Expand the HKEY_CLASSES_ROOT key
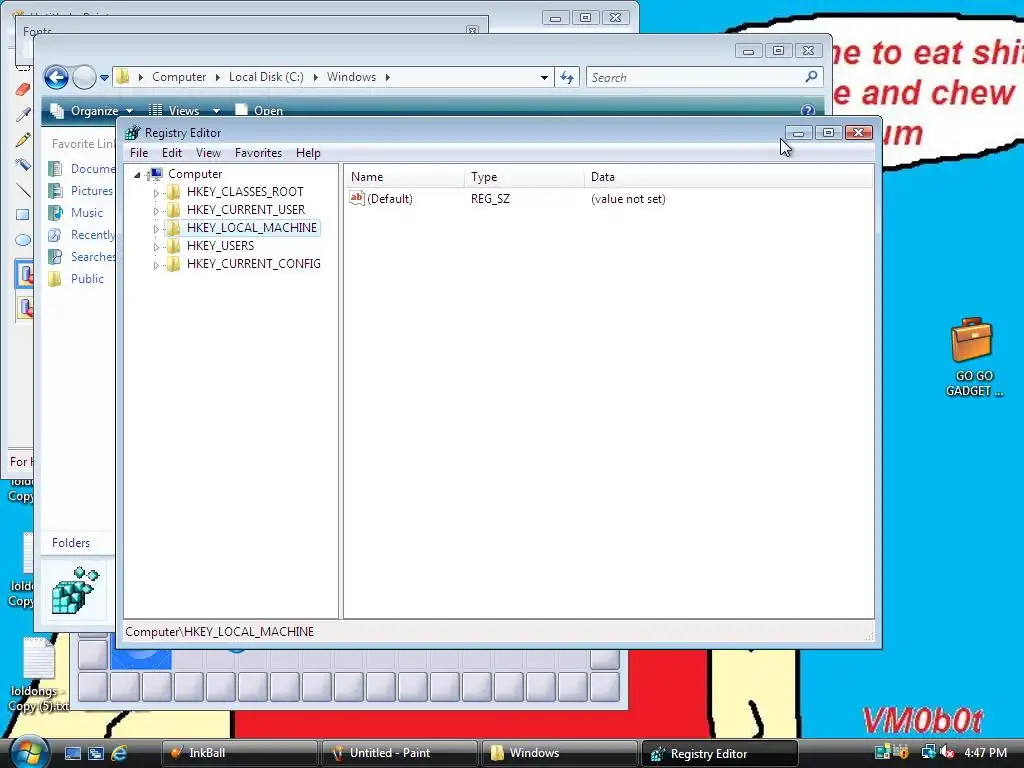 pyautogui.click(x=156, y=193)
